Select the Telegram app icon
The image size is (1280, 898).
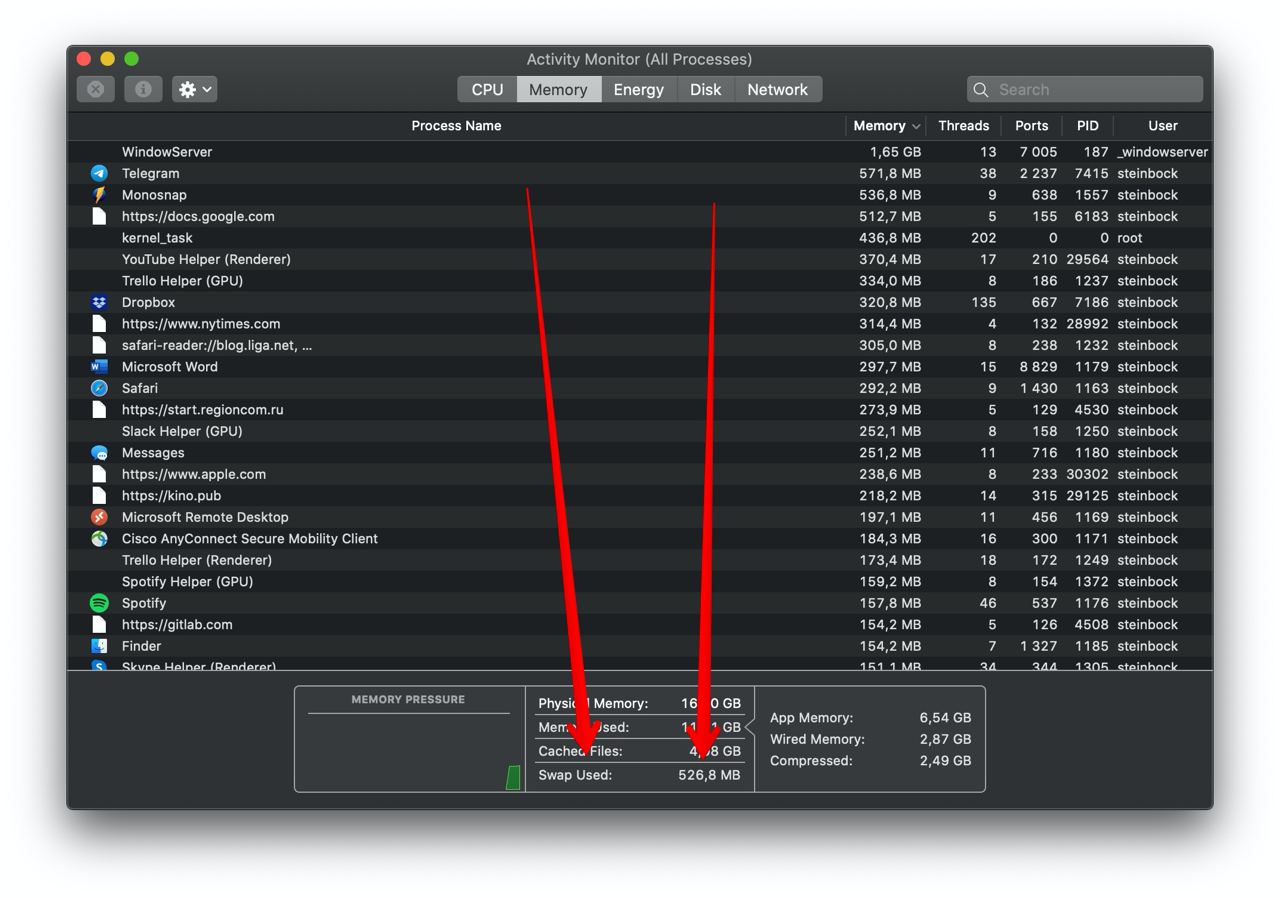[99, 173]
